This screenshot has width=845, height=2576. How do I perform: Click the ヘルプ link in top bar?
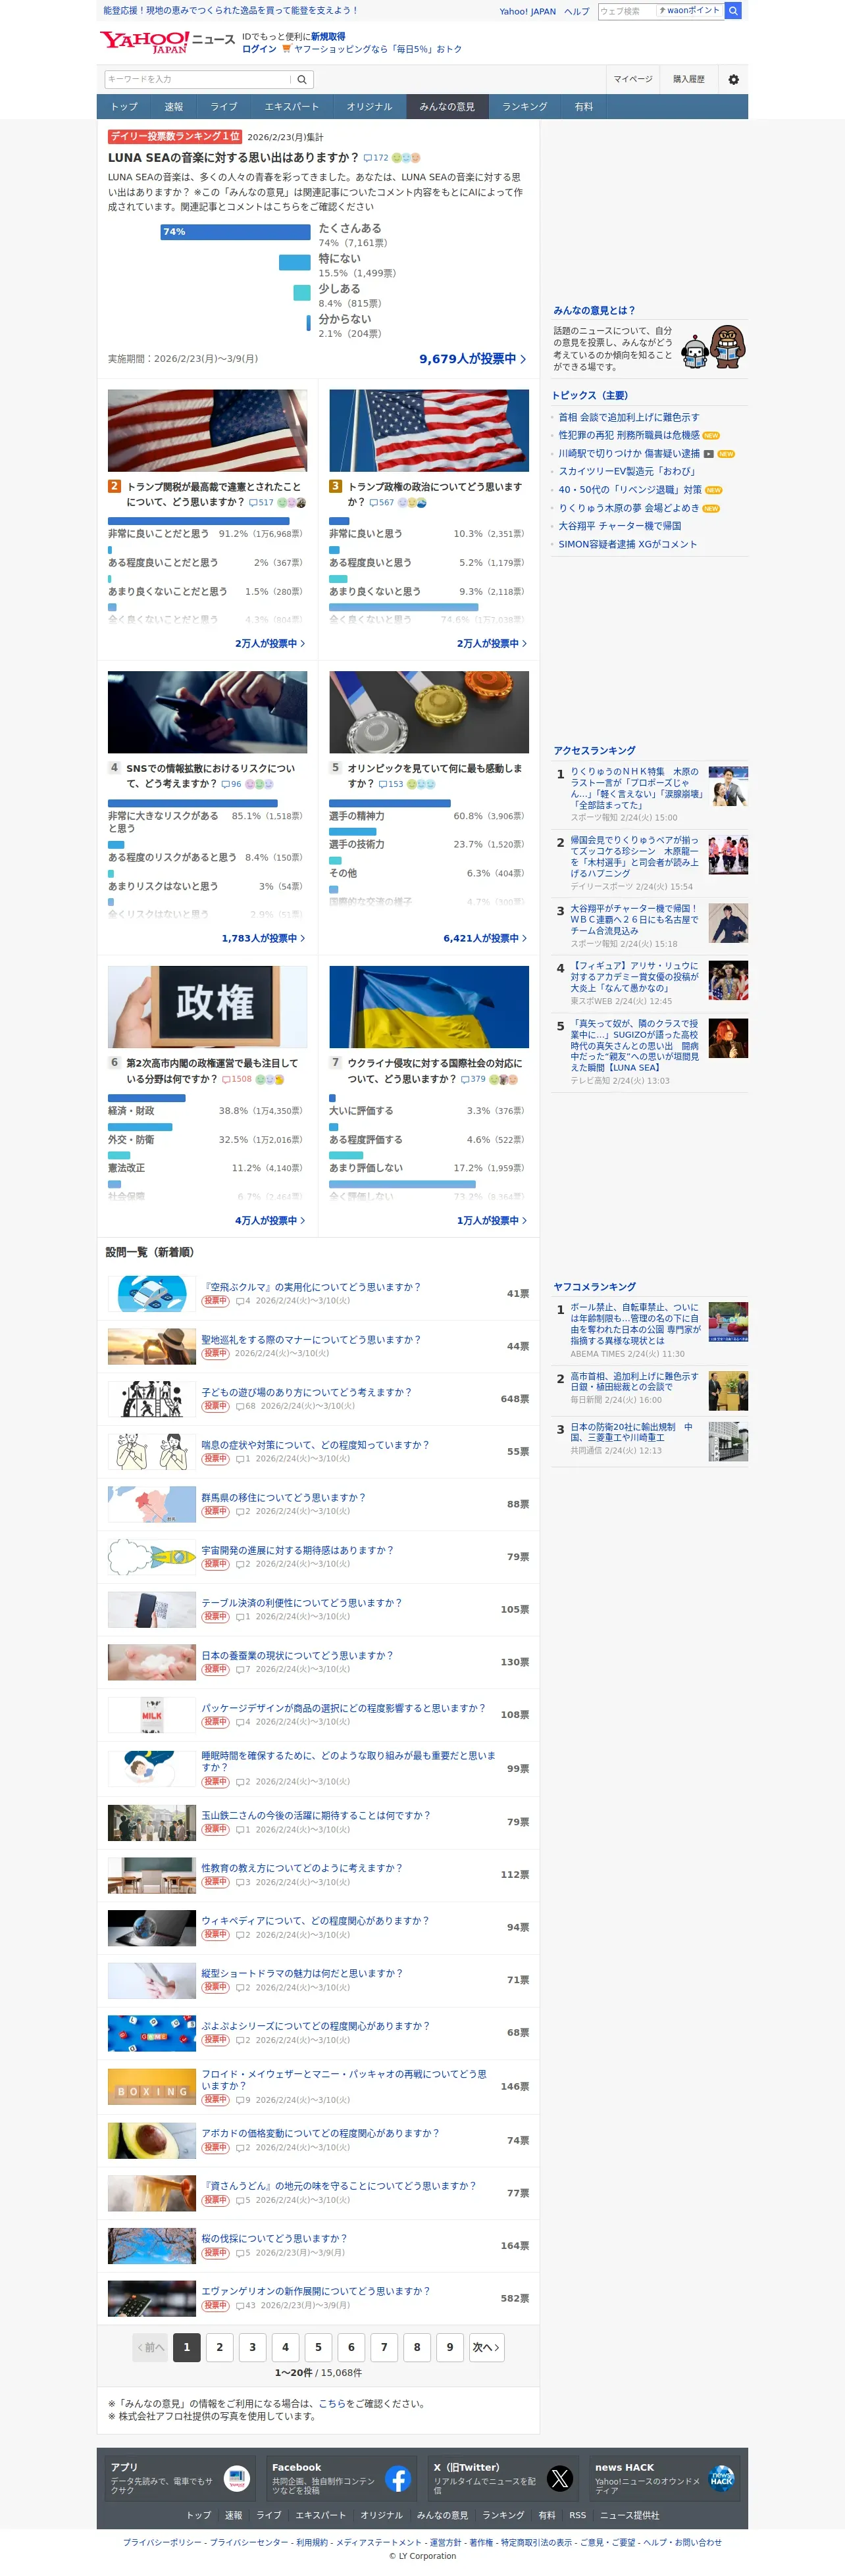[x=577, y=12]
